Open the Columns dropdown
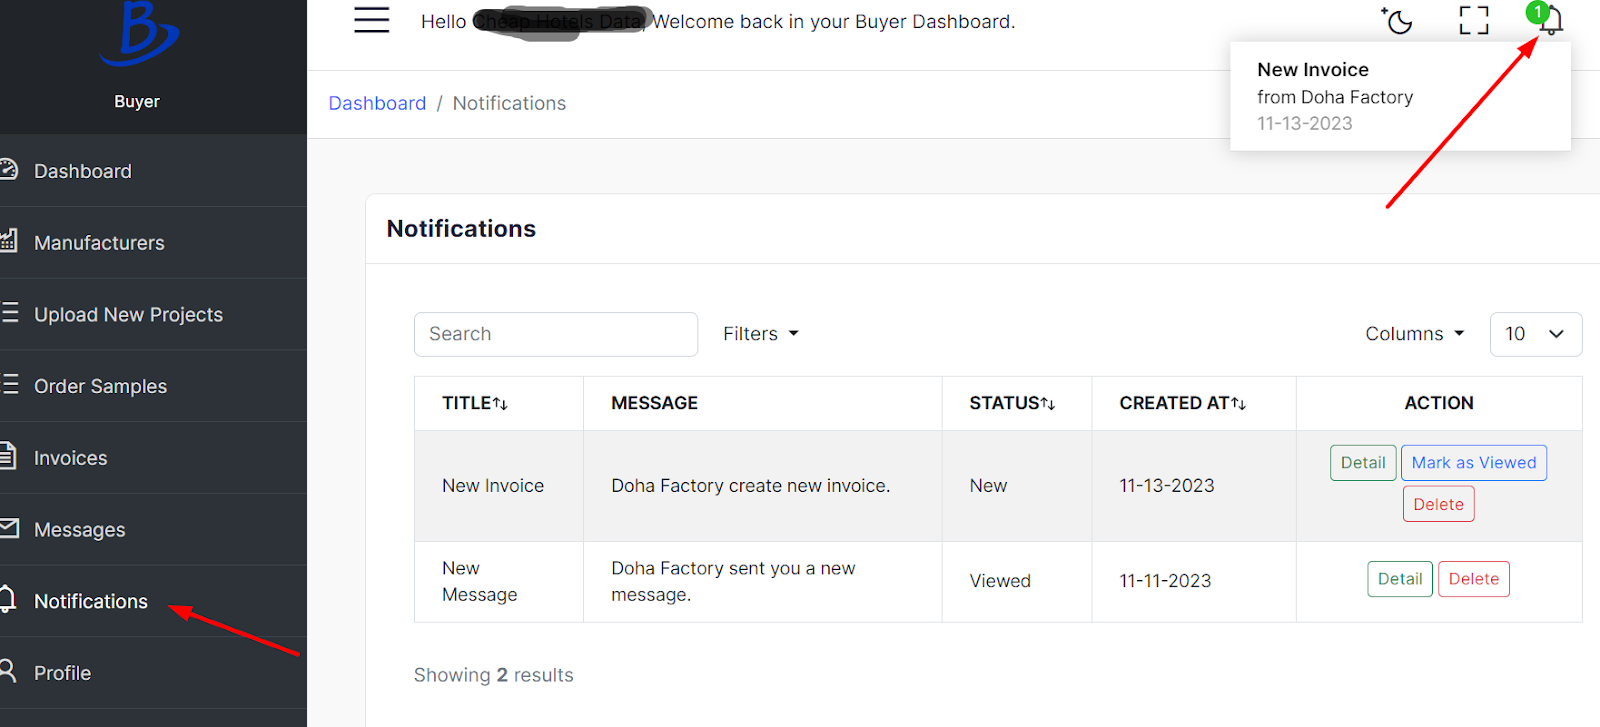The image size is (1600, 727). tap(1414, 334)
